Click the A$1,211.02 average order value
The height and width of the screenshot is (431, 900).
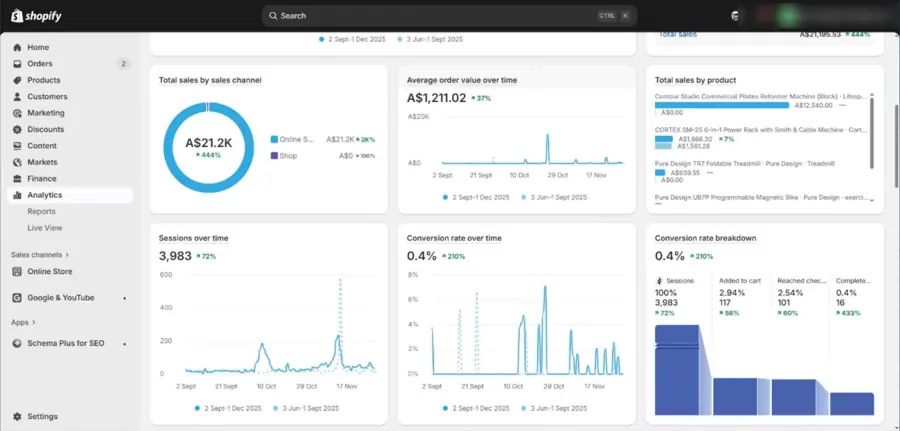click(436, 98)
